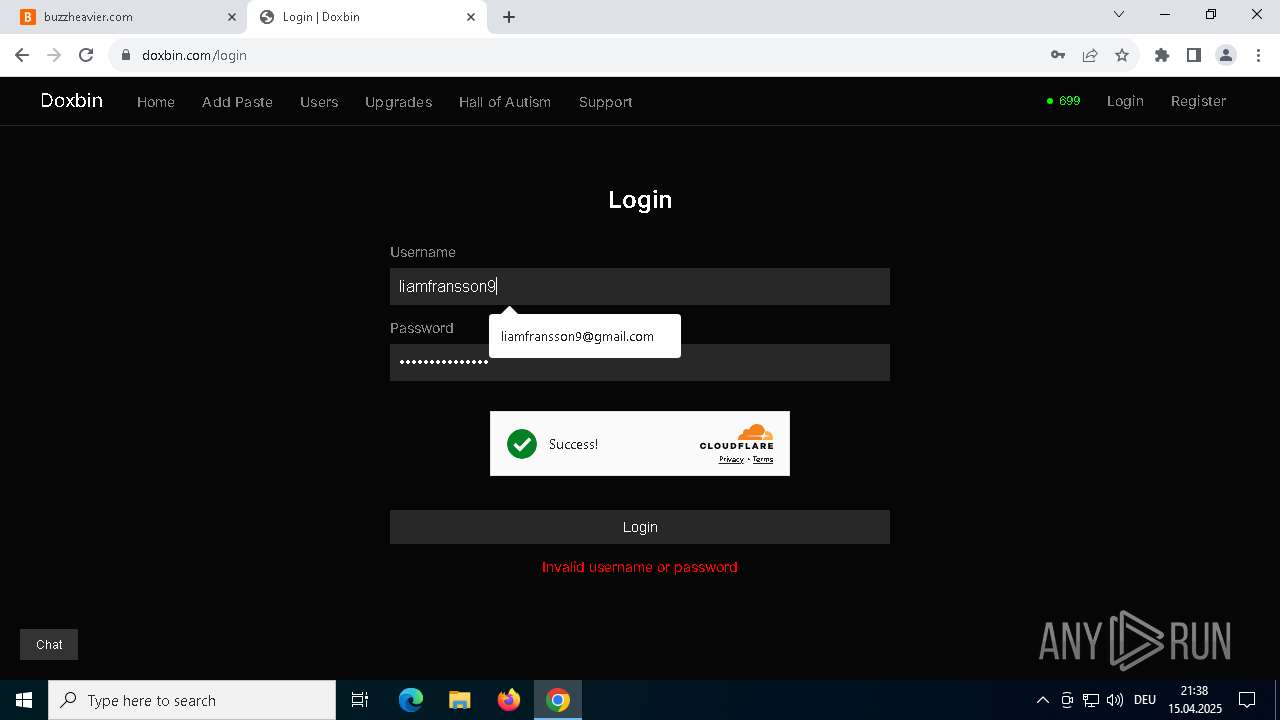
Task: Open network status tray icon
Action: [x=1091, y=700]
